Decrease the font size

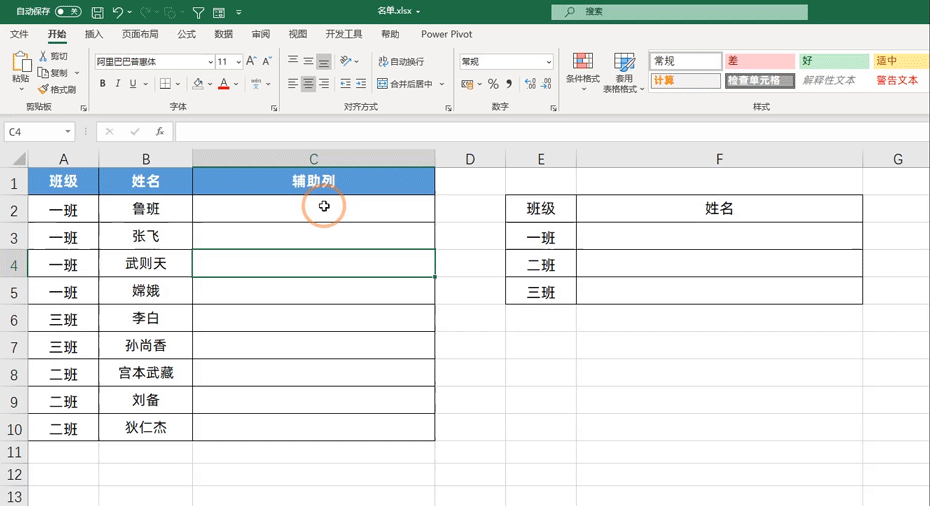coord(267,61)
